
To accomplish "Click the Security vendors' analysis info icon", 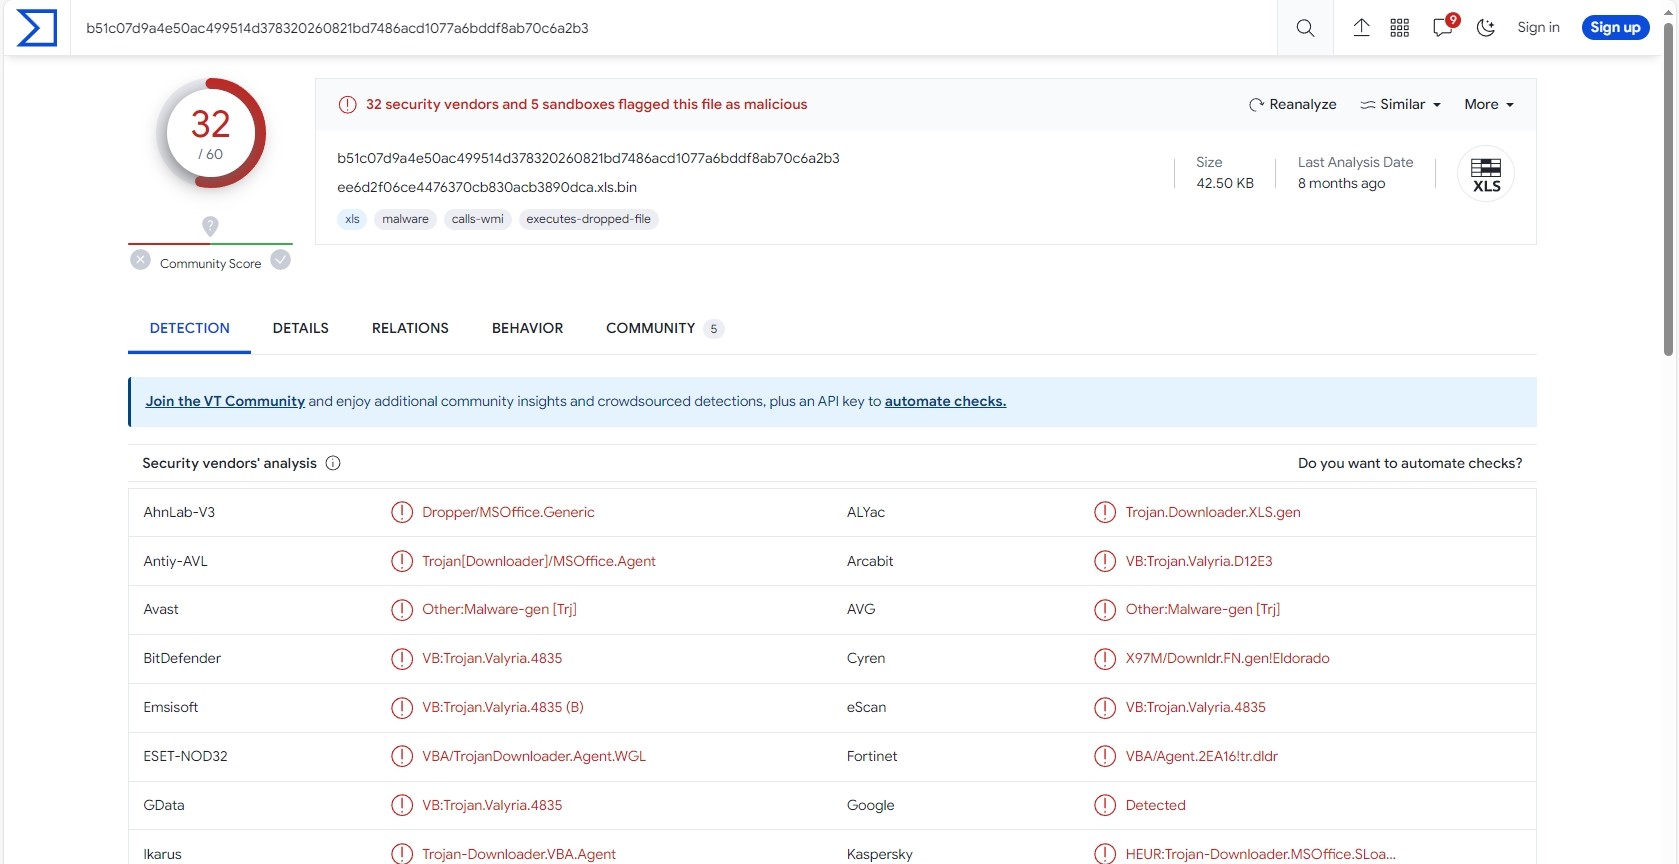I will [333, 463].
